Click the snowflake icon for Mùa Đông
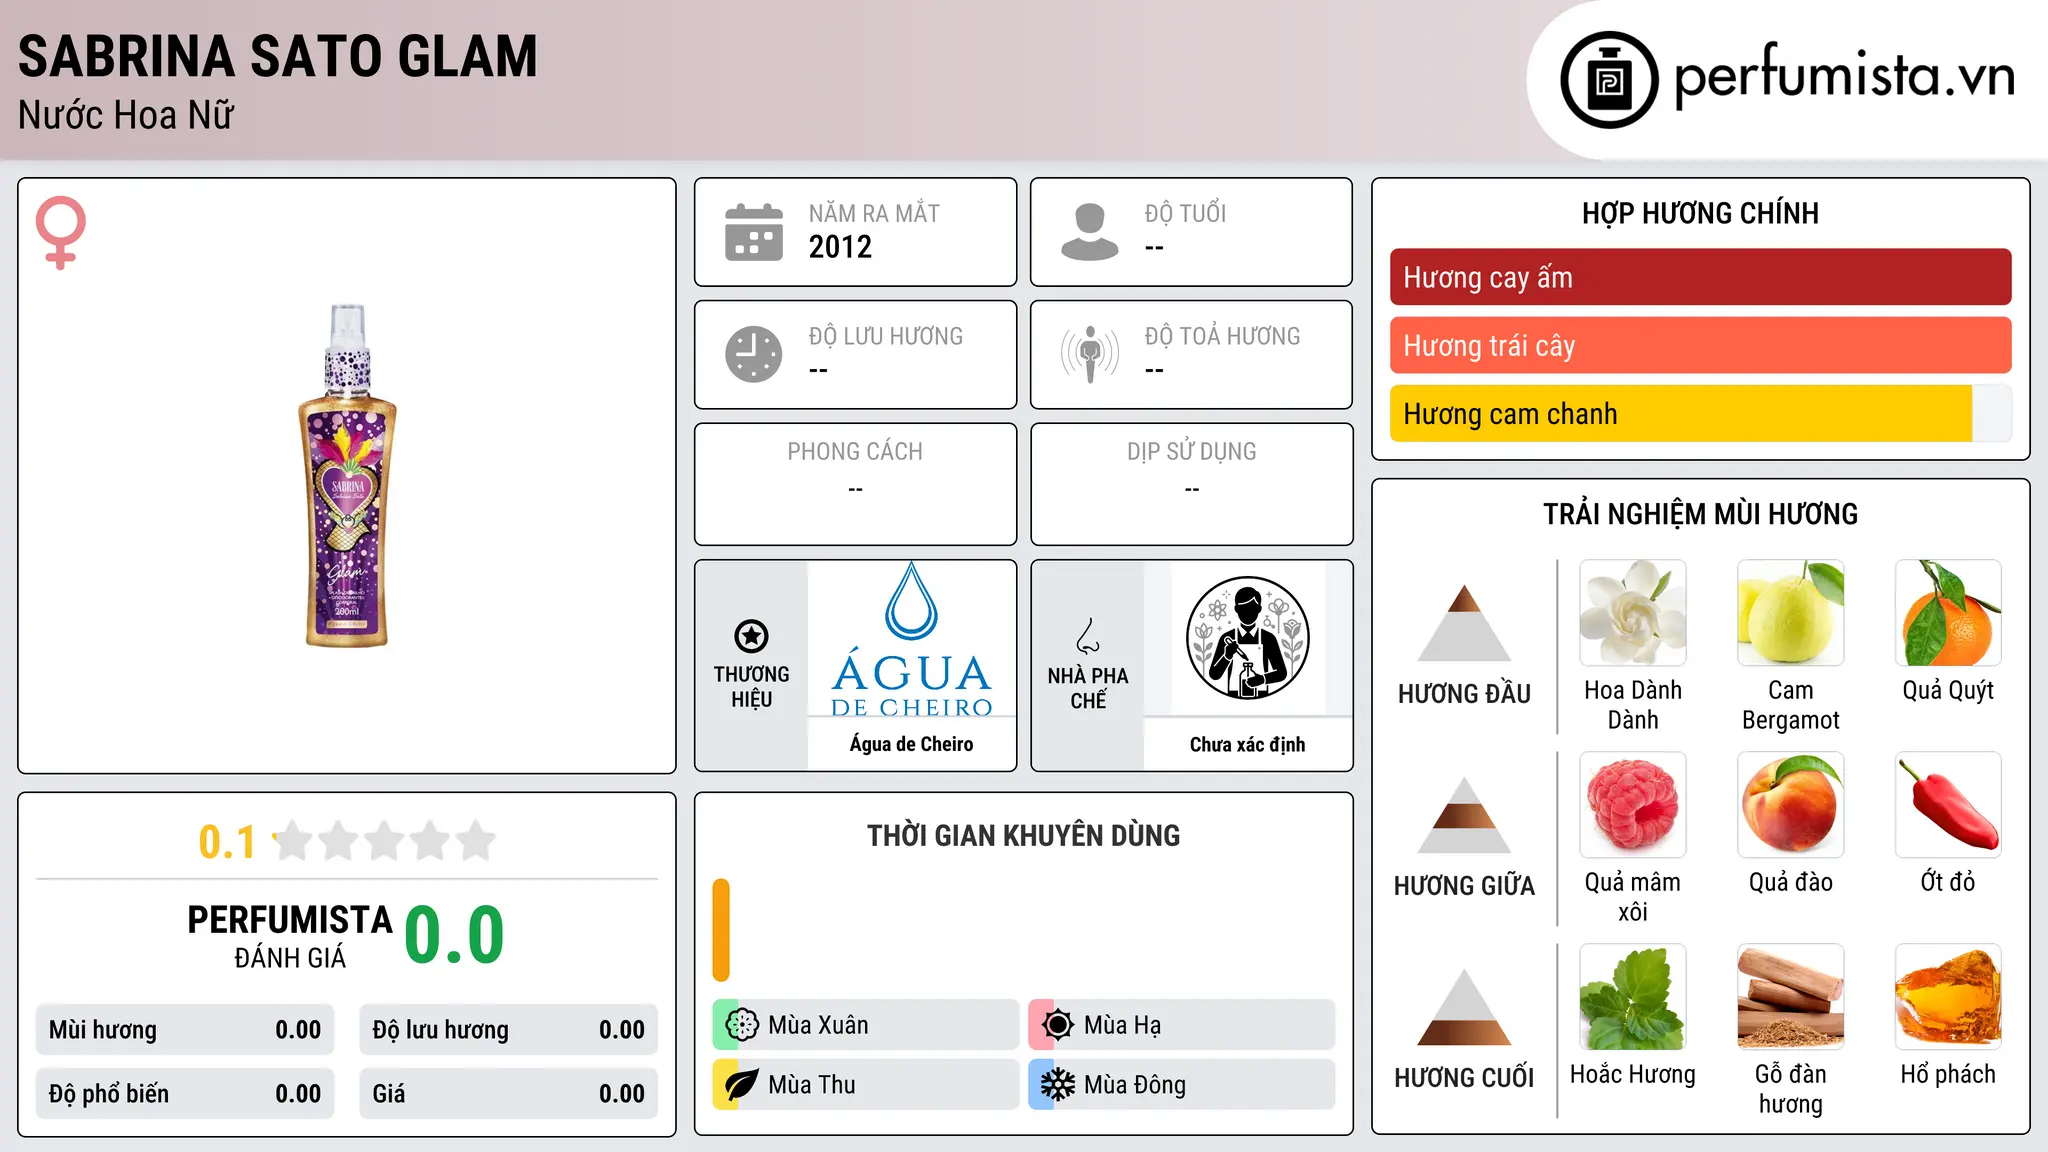The image size is (2048, 1152). [x=1057, y=1085]
